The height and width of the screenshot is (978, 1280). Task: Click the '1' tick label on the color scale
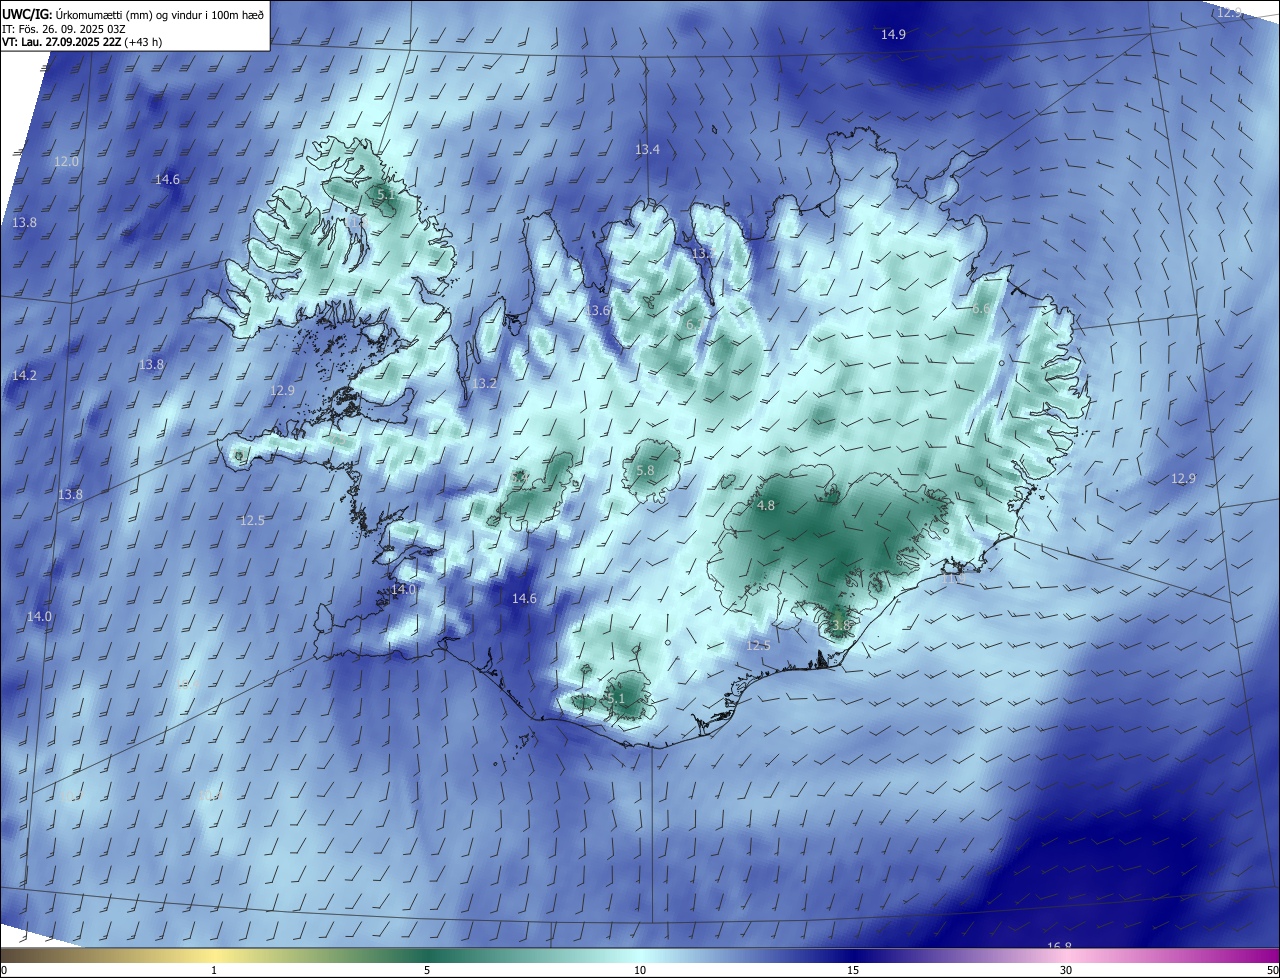tap(214, 970)
